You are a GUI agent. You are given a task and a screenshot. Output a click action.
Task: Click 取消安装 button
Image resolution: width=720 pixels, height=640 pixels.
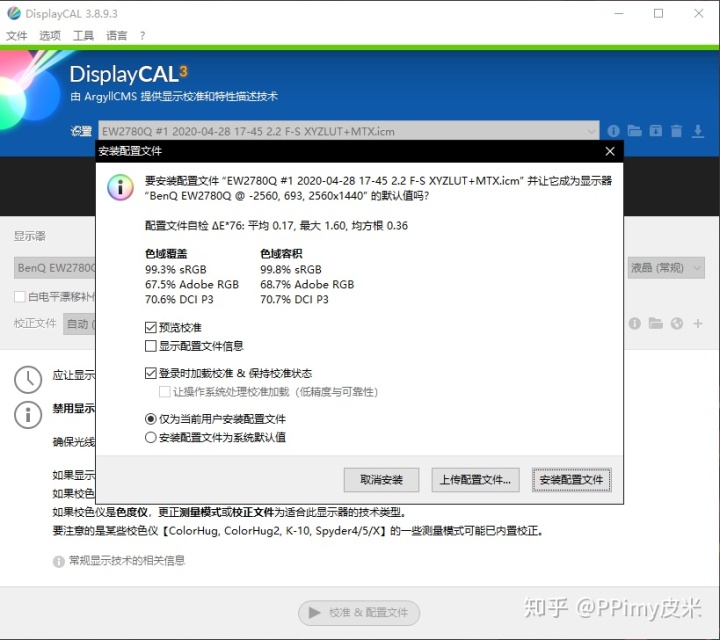tap(381, 480)
